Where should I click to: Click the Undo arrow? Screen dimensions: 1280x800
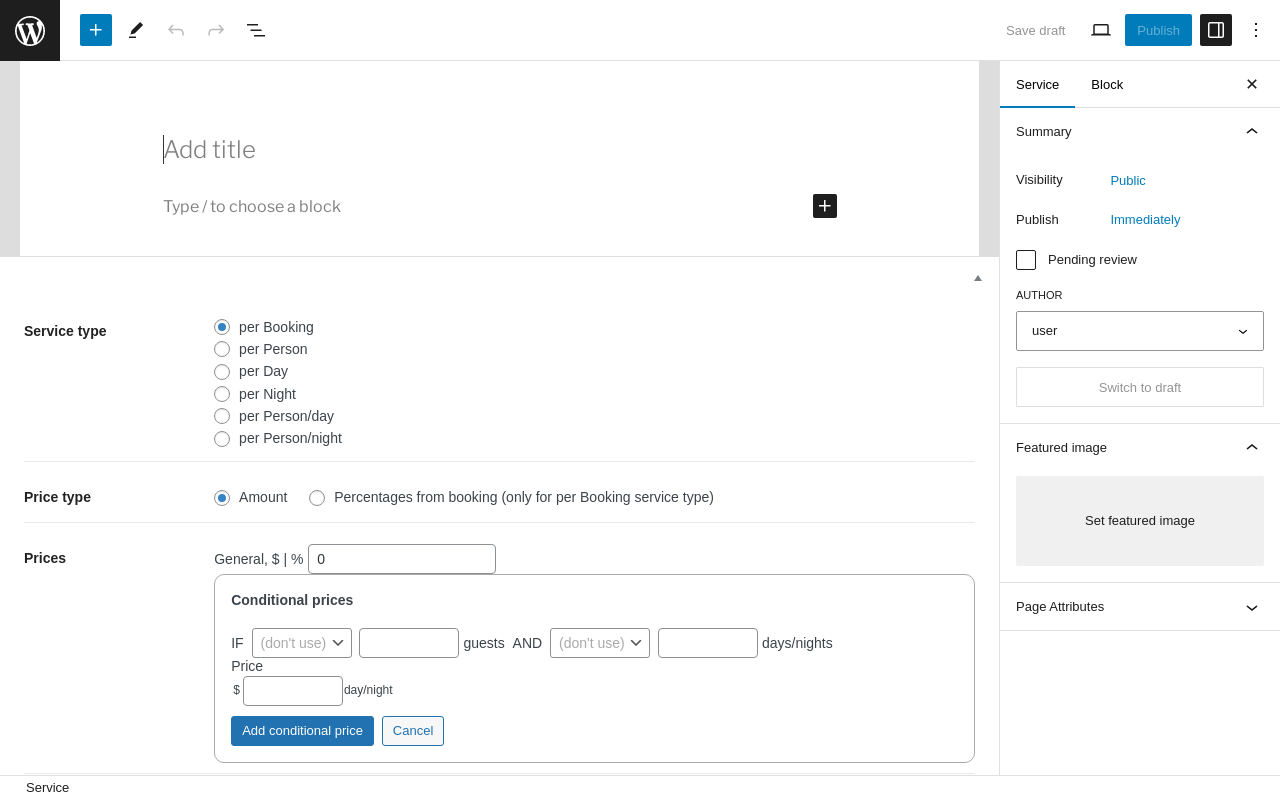tap(176, 30)
